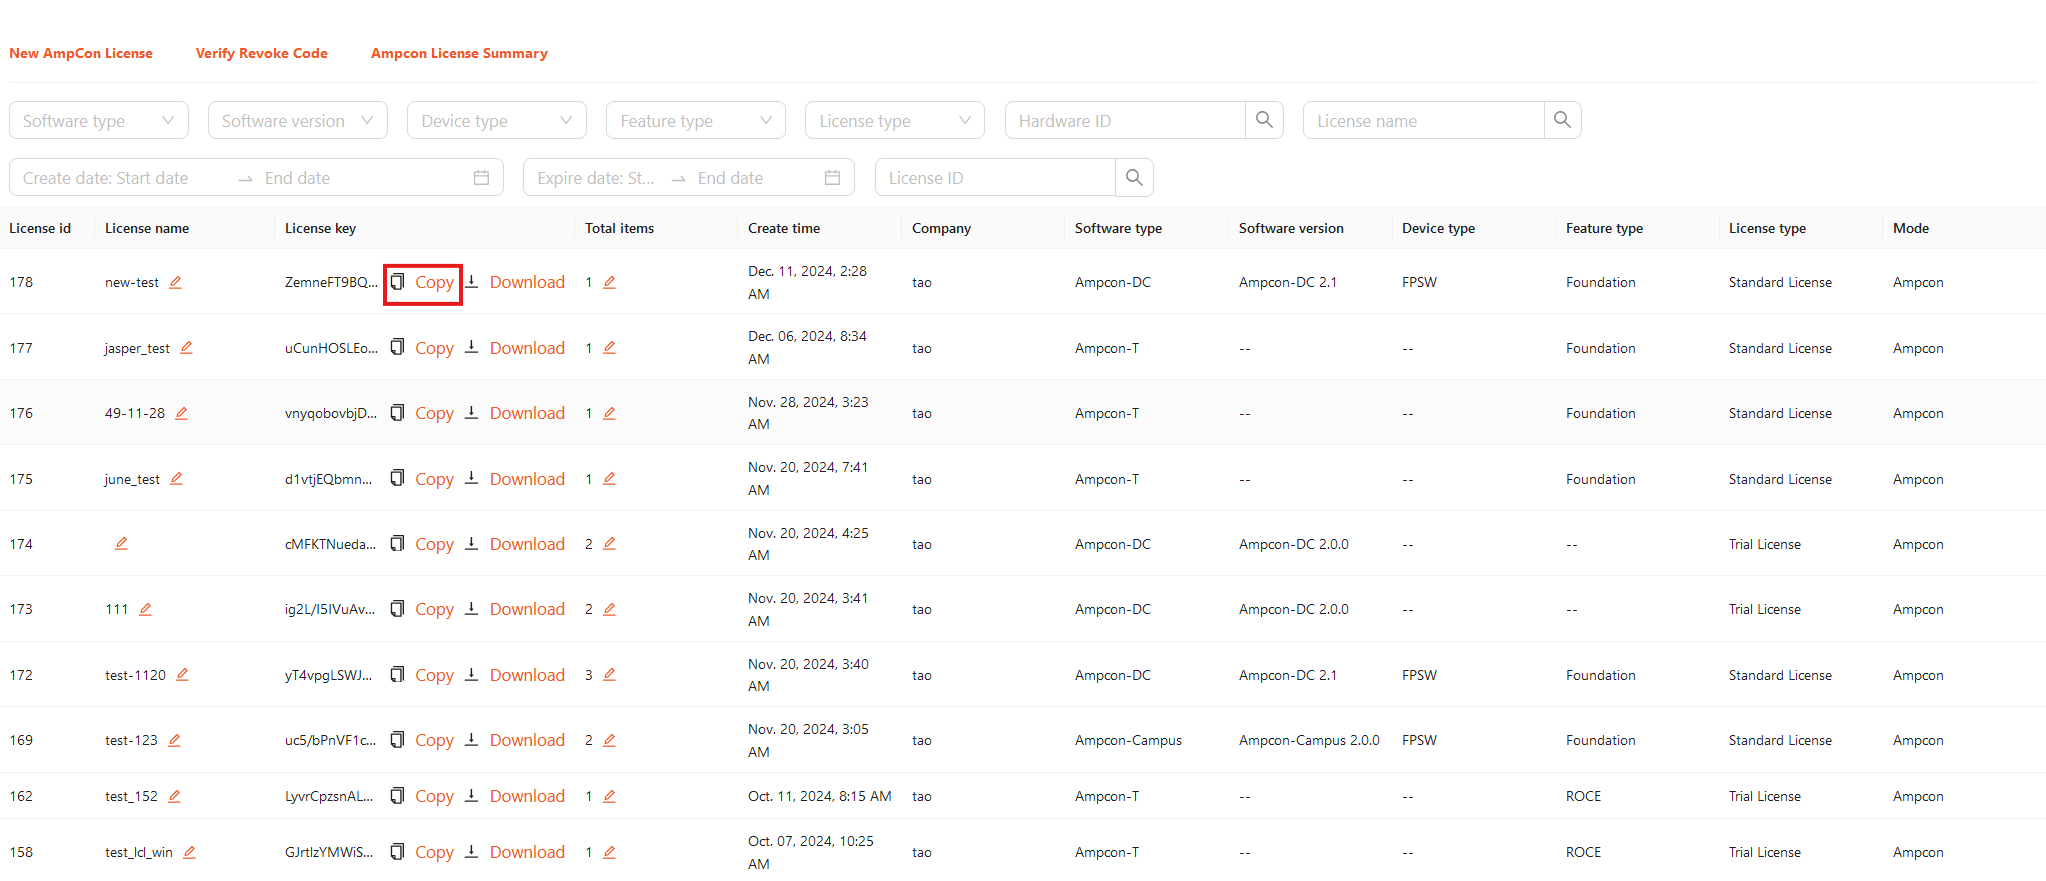Open calendar icon in Expire date range
The width and height of the screenshot is (2046, 881).
tap(832, 177)
